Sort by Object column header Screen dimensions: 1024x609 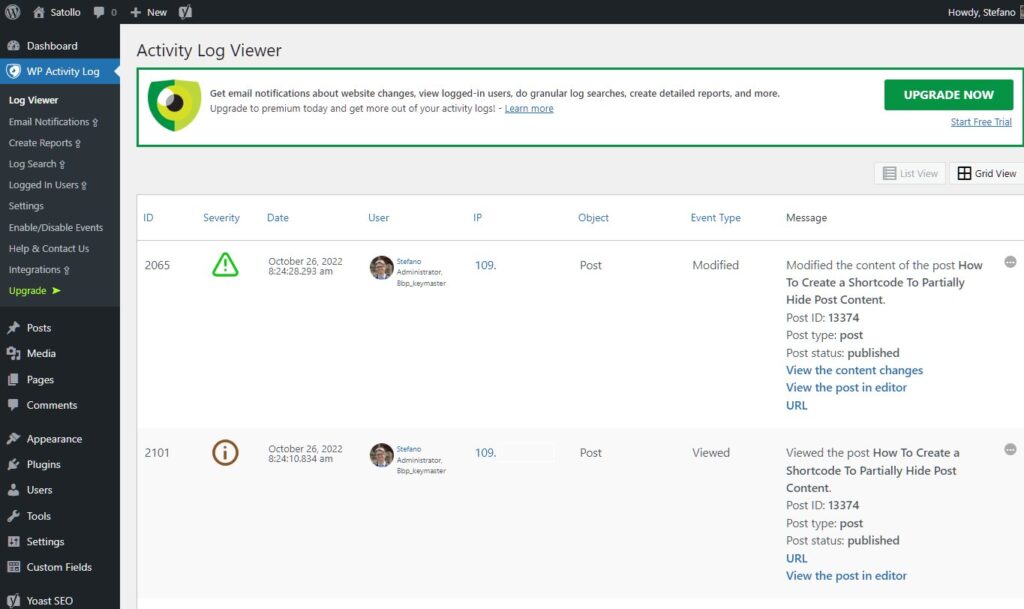(x=593, y=217)
